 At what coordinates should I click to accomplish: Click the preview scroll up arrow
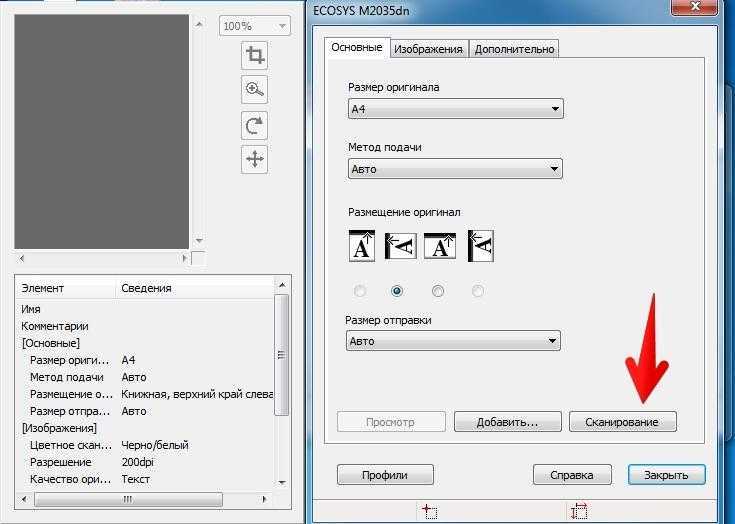tap(199, 24)
